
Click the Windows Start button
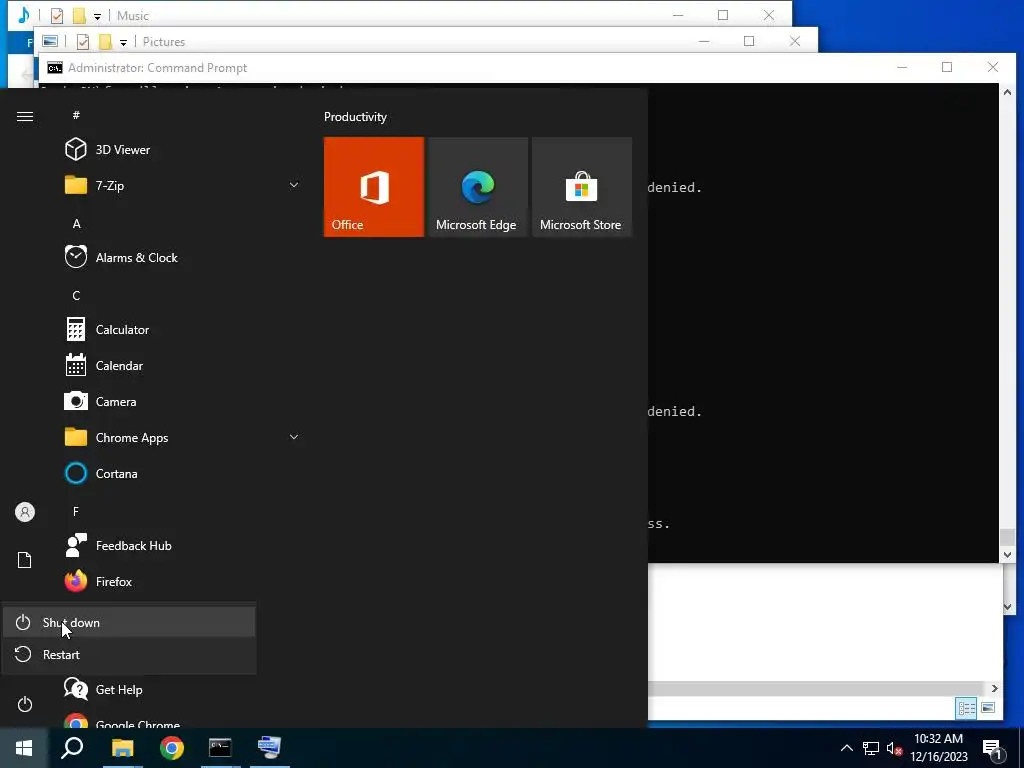[x=24, y=748]
